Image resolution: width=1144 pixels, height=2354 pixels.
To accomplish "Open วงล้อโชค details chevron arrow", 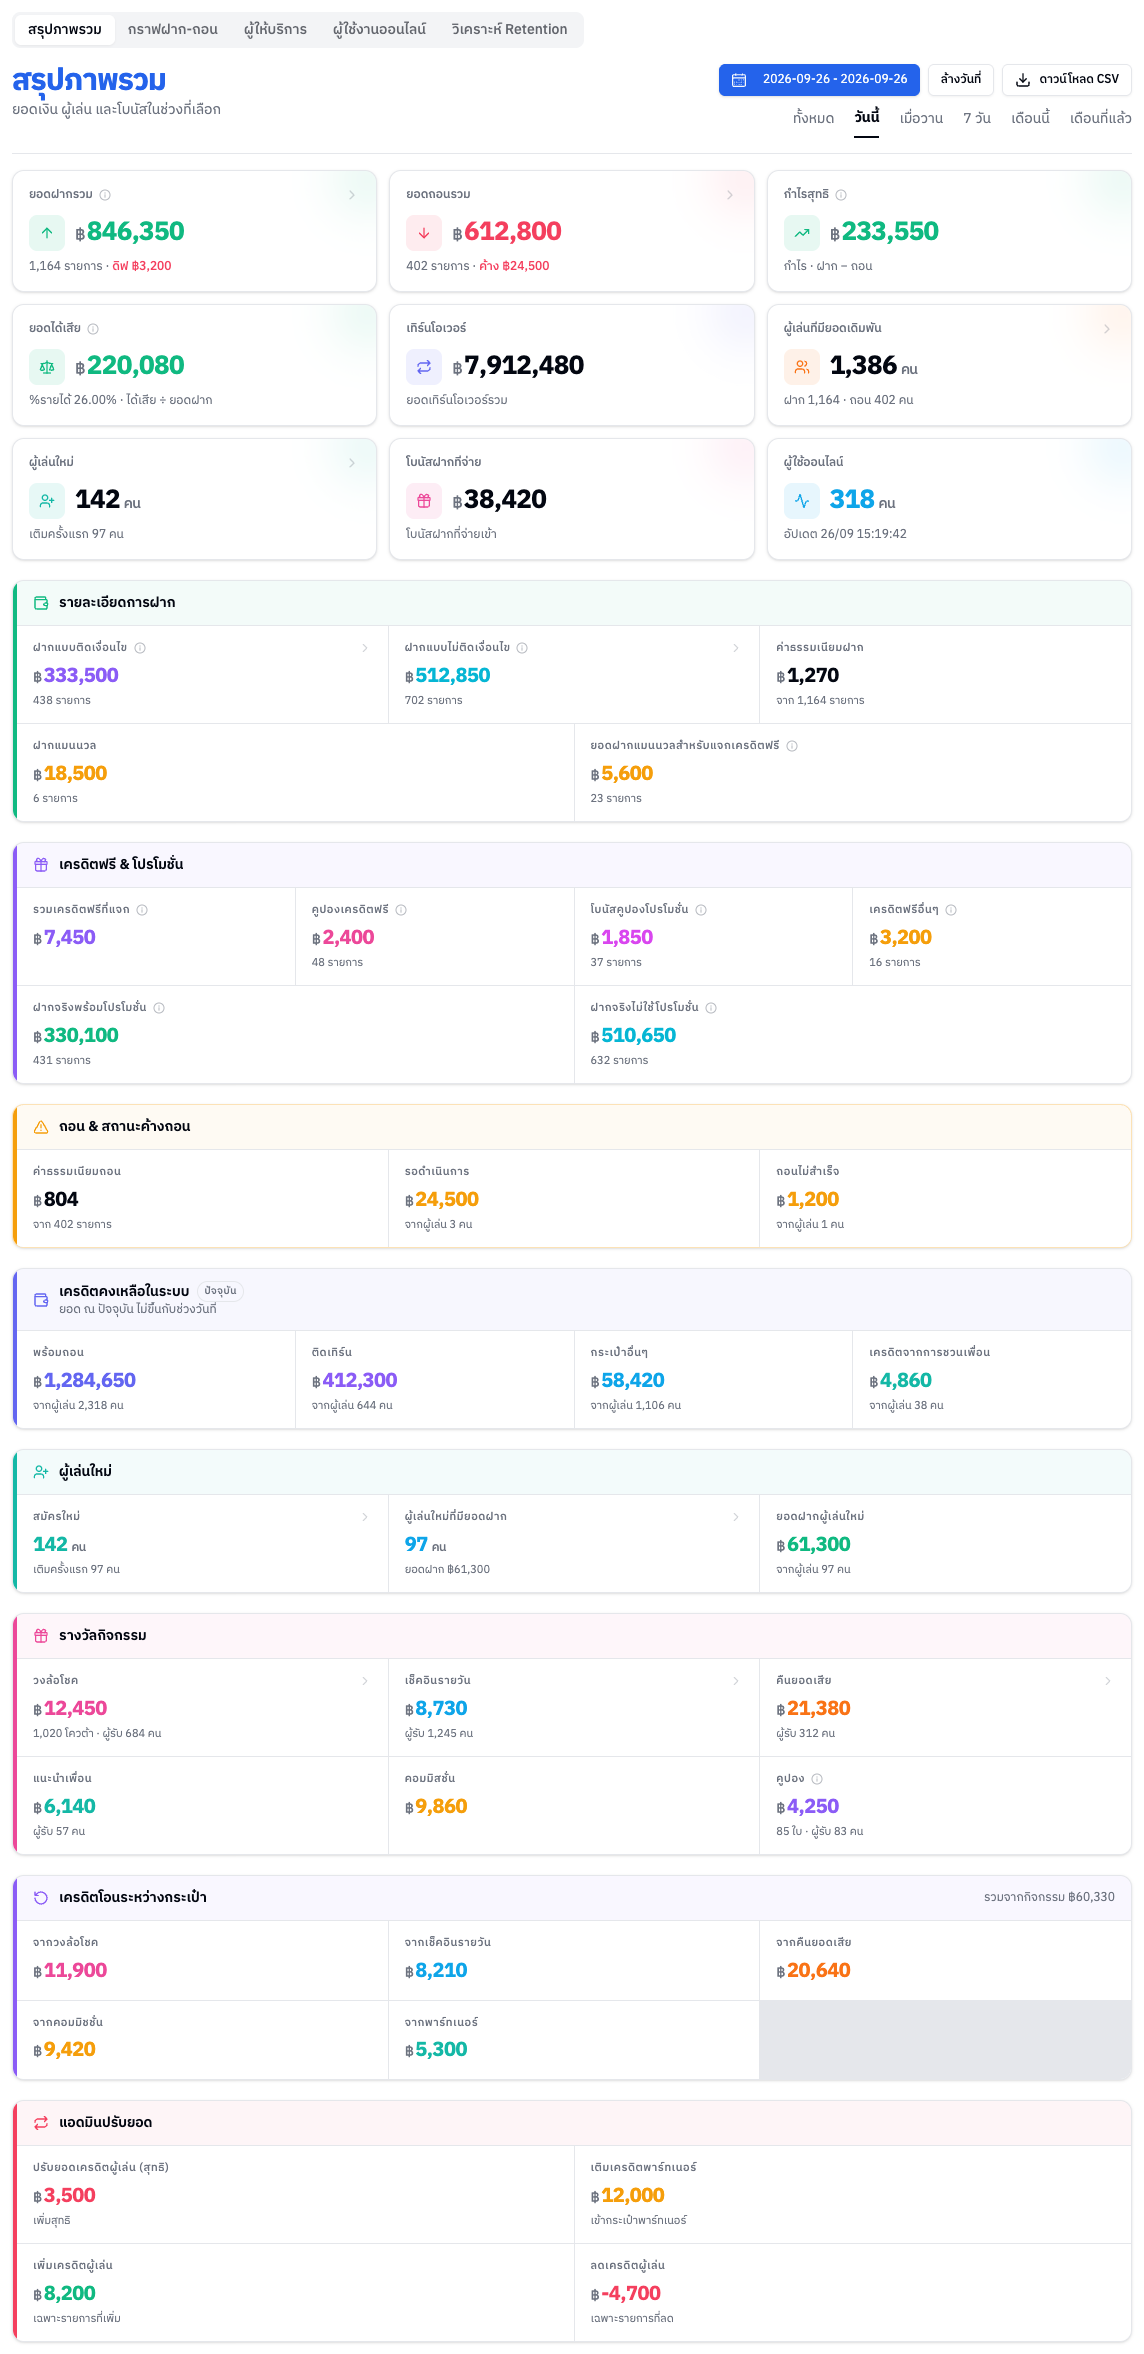I will 365,1681.
